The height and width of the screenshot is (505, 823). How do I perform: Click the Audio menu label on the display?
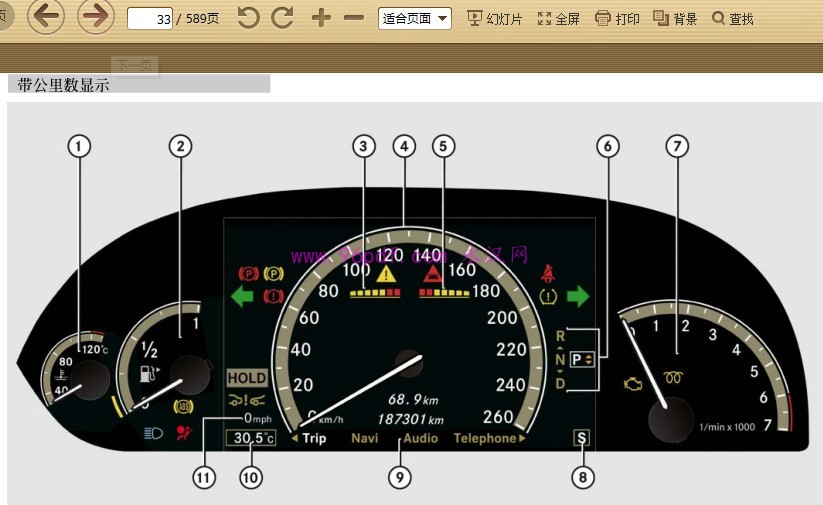click(420, 438)
